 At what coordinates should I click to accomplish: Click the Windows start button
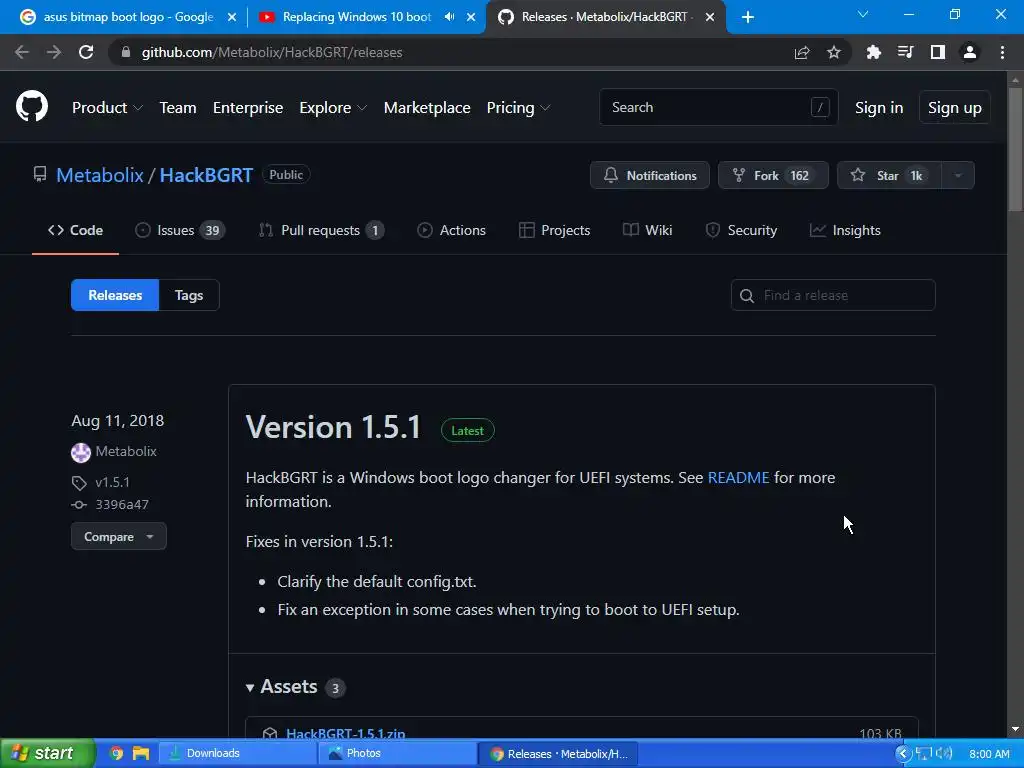point(47,754)
